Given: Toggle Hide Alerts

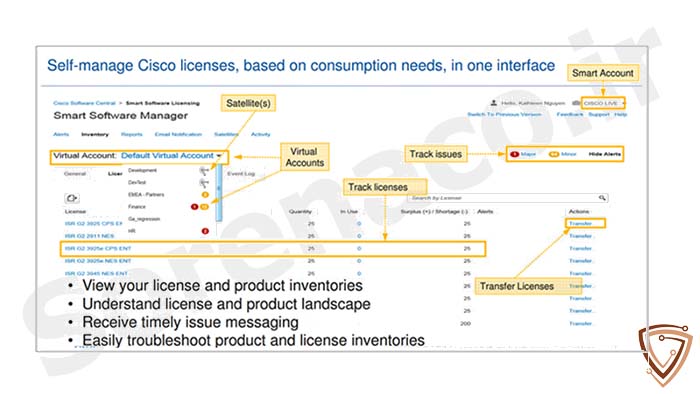Looking at the screenshot, I should point(604,154).
